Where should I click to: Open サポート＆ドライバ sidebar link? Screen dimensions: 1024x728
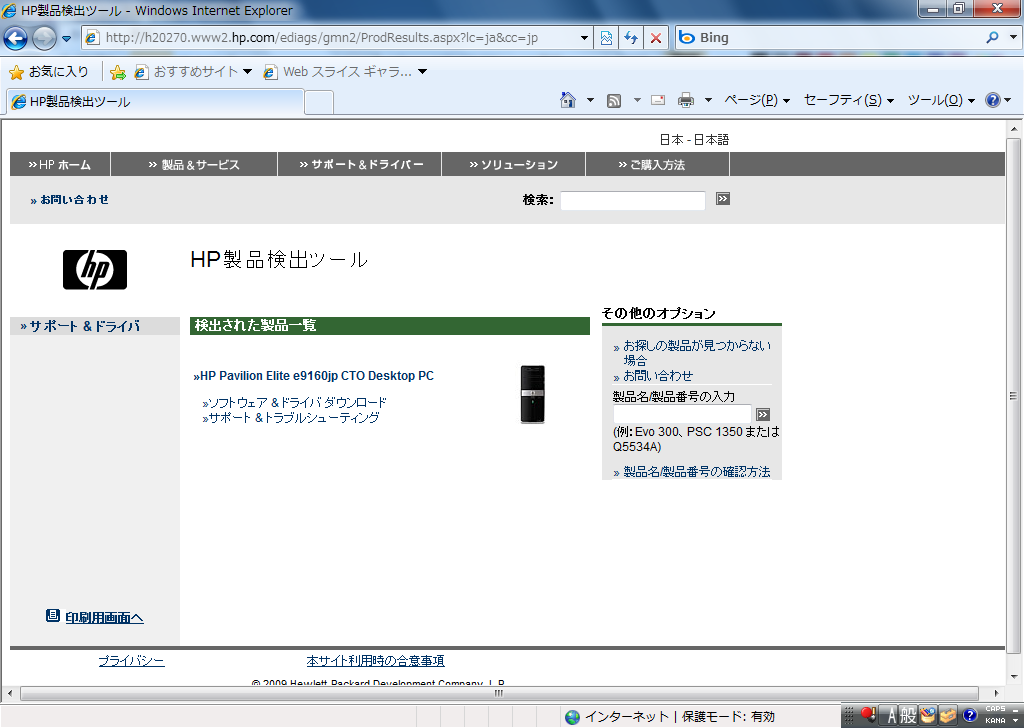pos(80,326)
